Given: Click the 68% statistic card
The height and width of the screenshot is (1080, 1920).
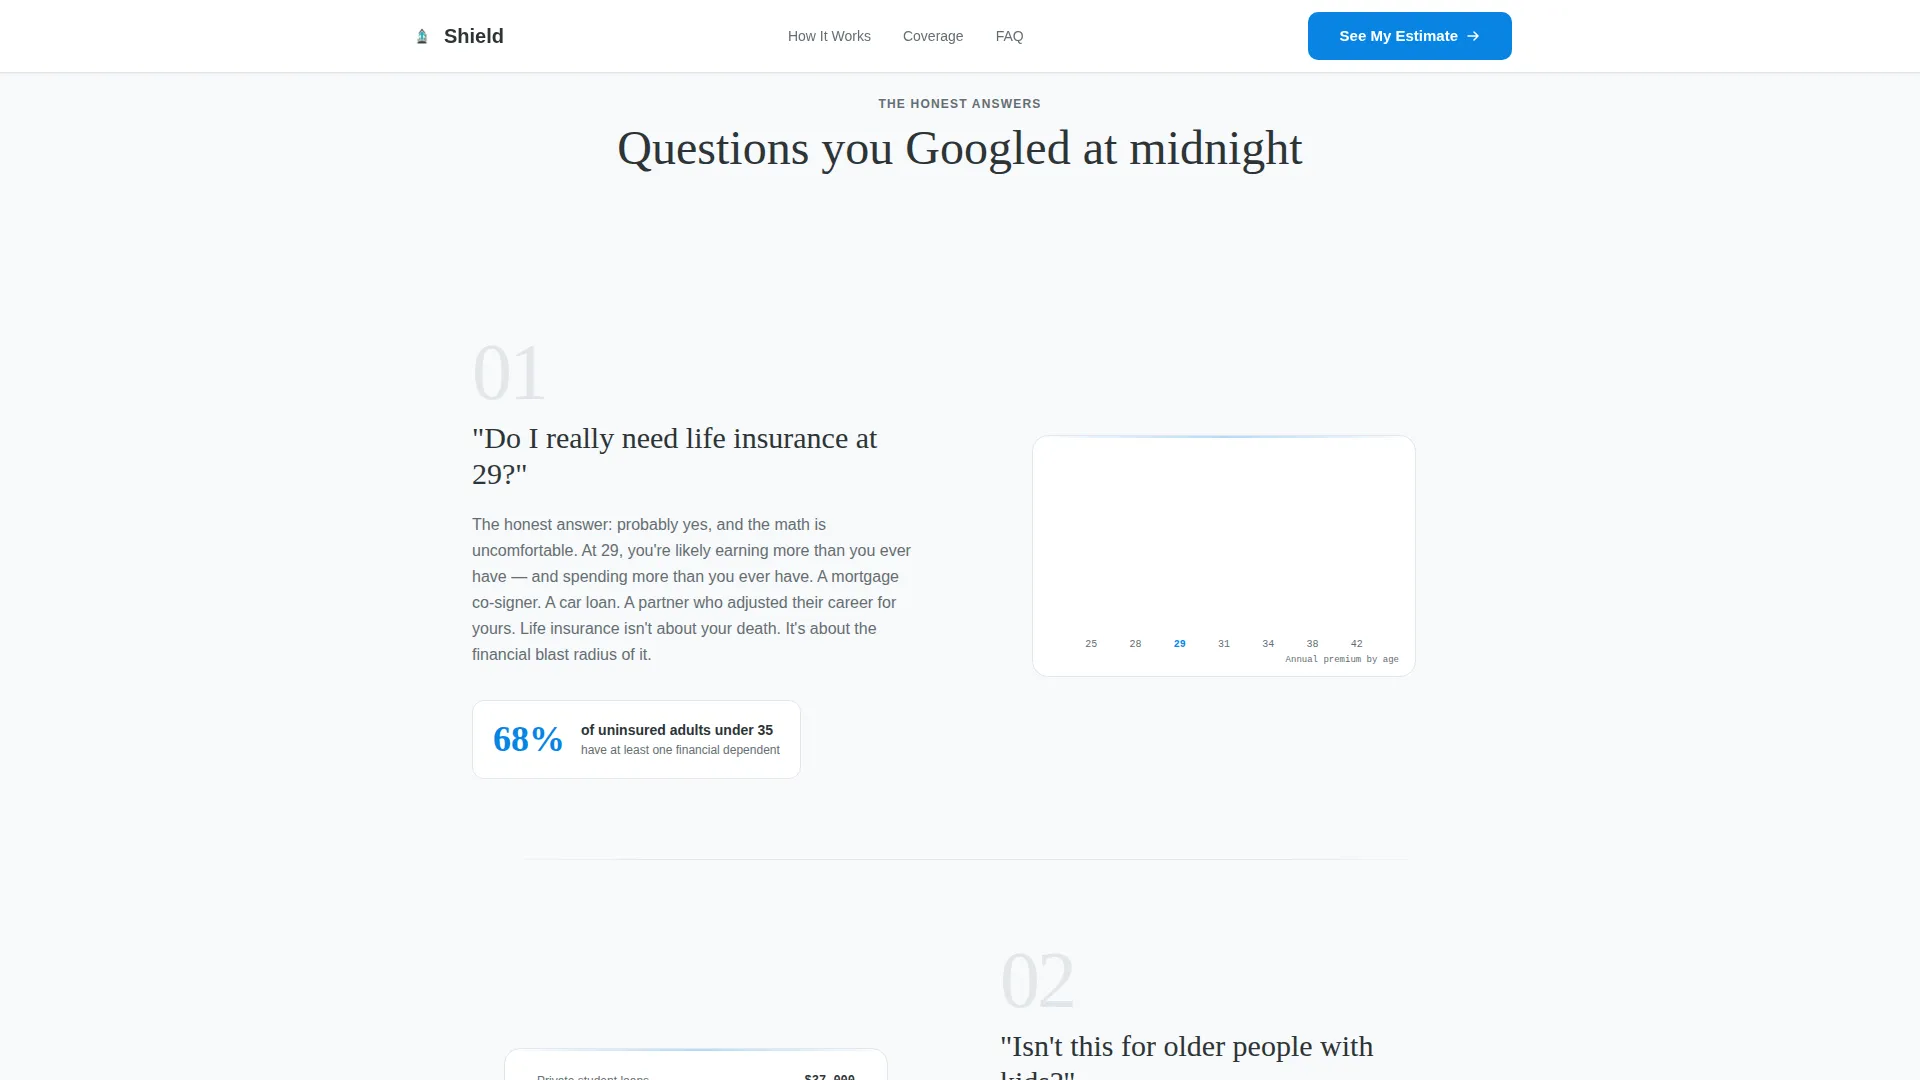Looking at the screenshot, I should (x=636, y=739).
